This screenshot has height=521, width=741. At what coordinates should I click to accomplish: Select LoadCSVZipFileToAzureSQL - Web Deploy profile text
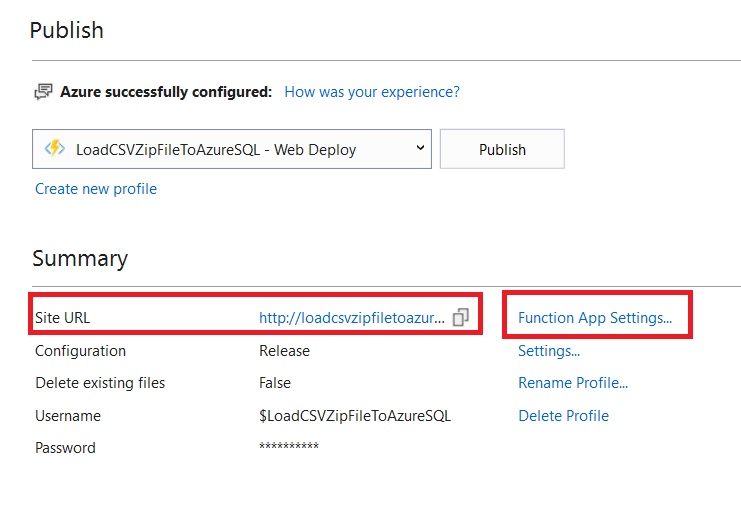point(216,150)
